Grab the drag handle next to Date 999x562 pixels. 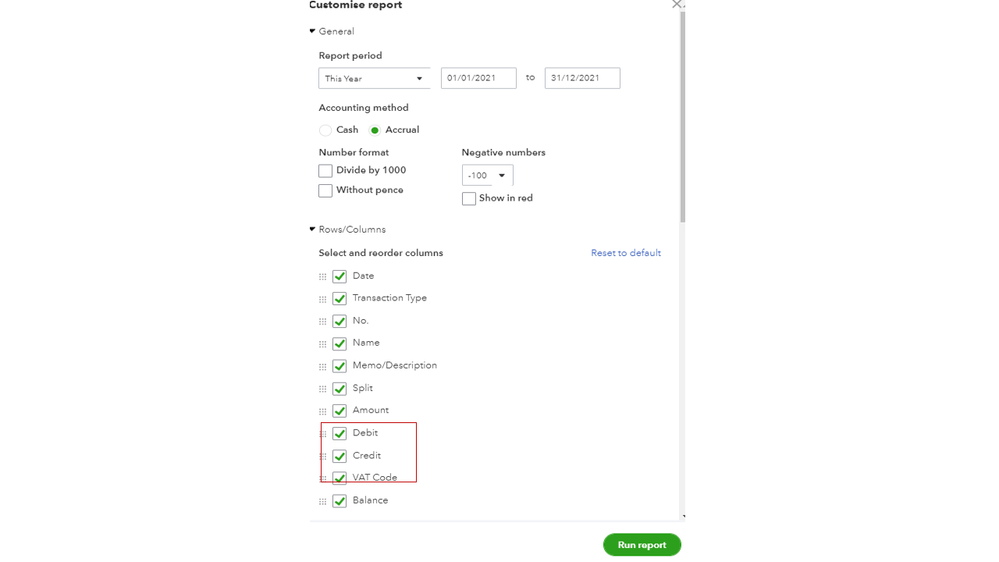point(323,277)
